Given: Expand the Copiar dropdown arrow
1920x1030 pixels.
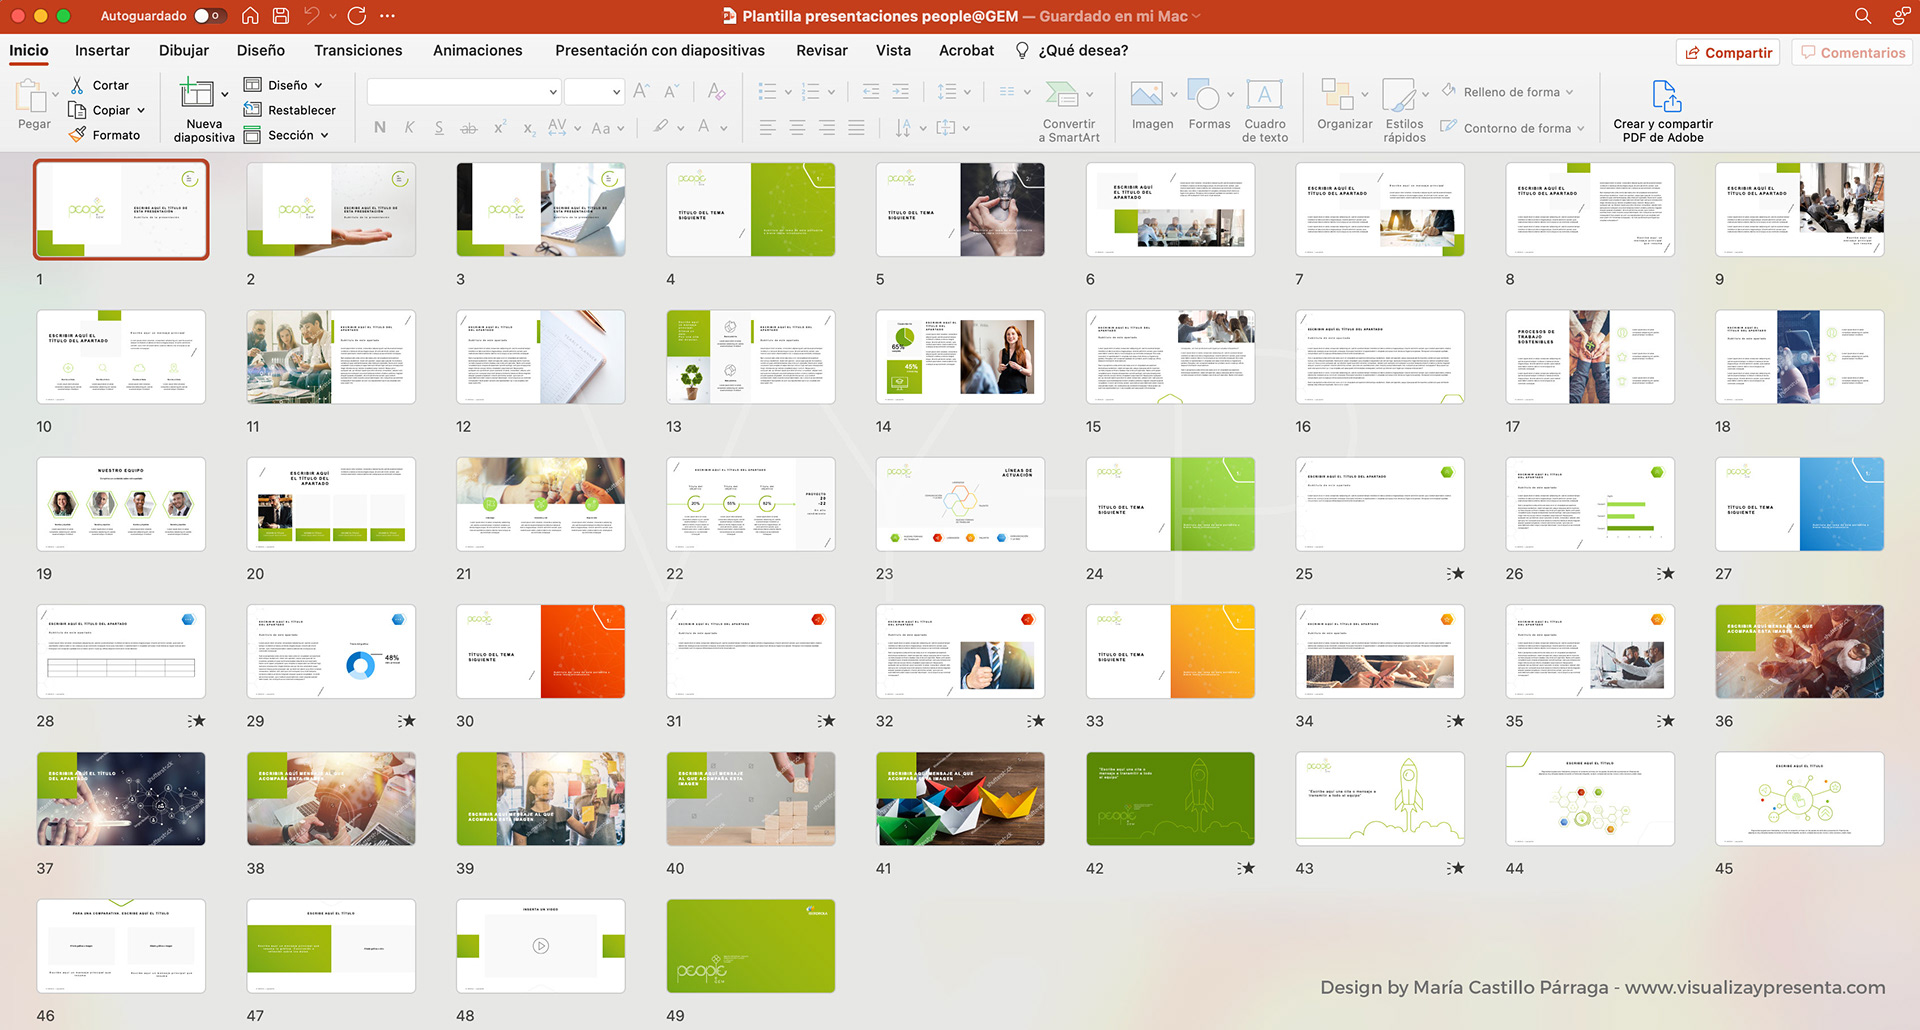Looking at the screenshot, I should click(x=141, y=110).
